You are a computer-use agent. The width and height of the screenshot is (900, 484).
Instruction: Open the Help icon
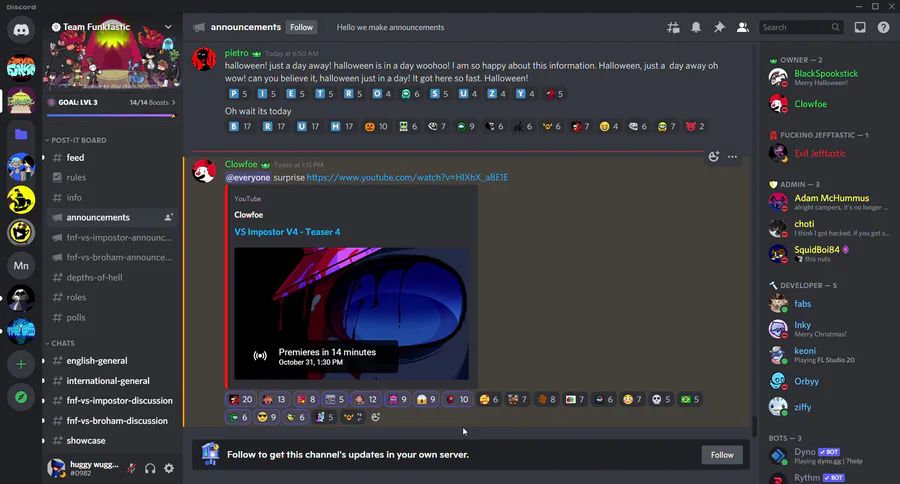[x=883, y=28]
